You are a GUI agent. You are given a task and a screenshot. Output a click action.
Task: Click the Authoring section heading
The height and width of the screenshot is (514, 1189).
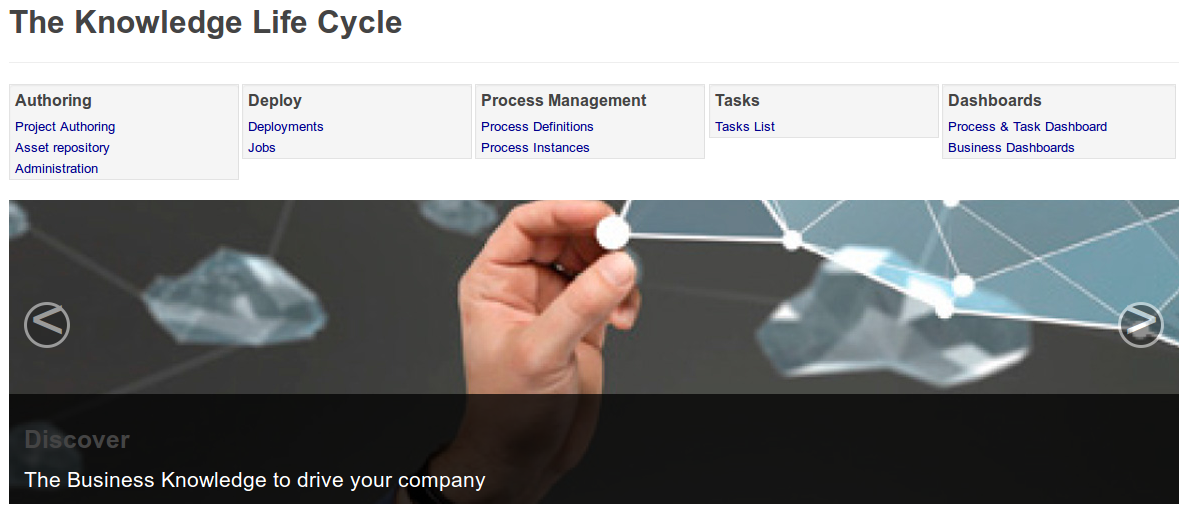(x=53, y=101)
